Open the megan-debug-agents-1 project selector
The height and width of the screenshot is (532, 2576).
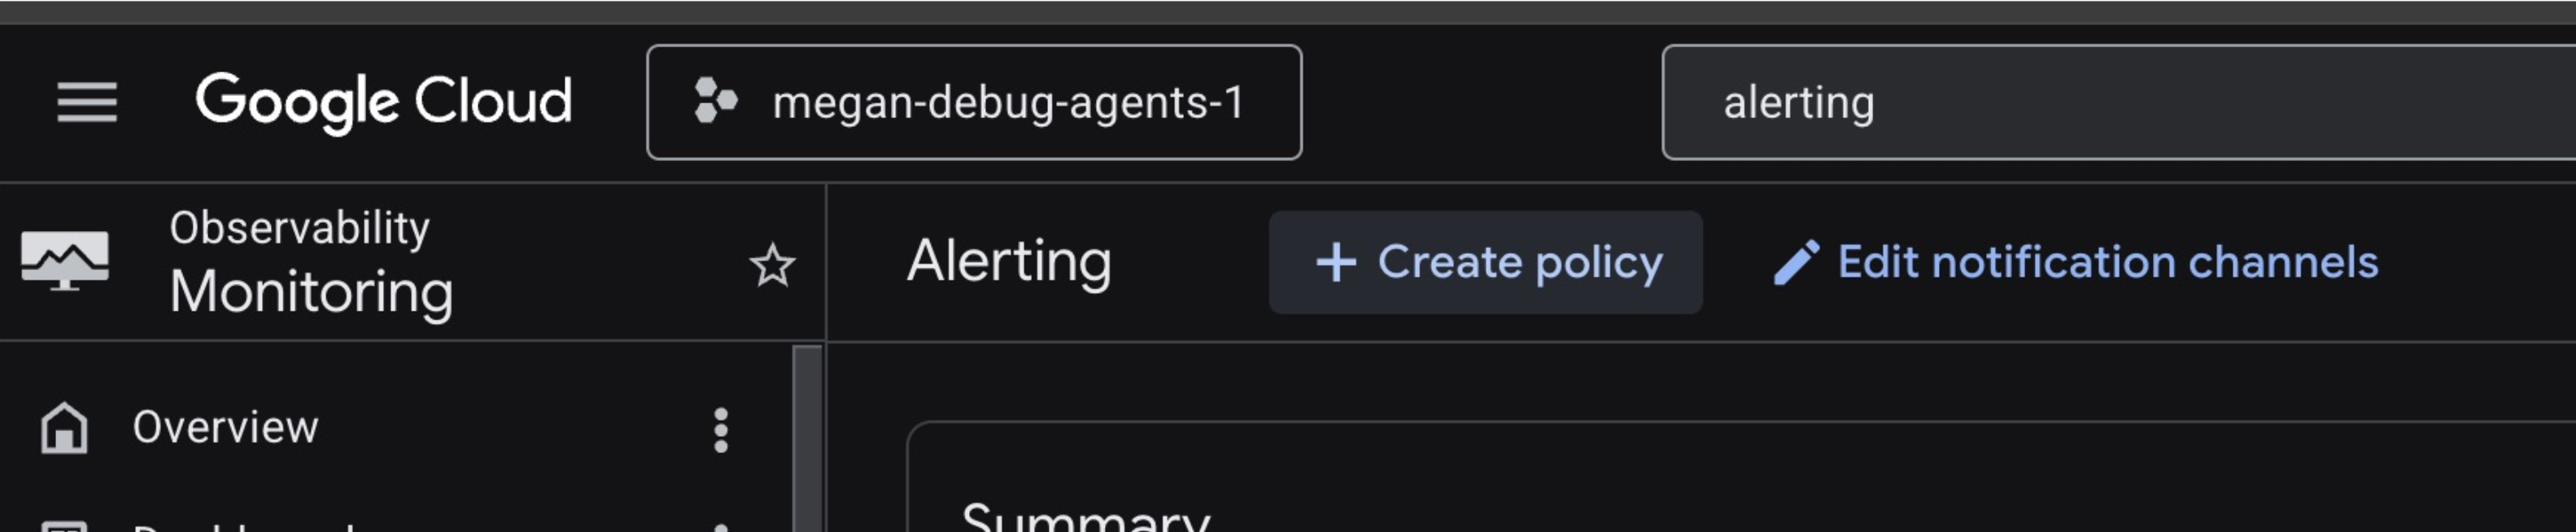point(974,102)
